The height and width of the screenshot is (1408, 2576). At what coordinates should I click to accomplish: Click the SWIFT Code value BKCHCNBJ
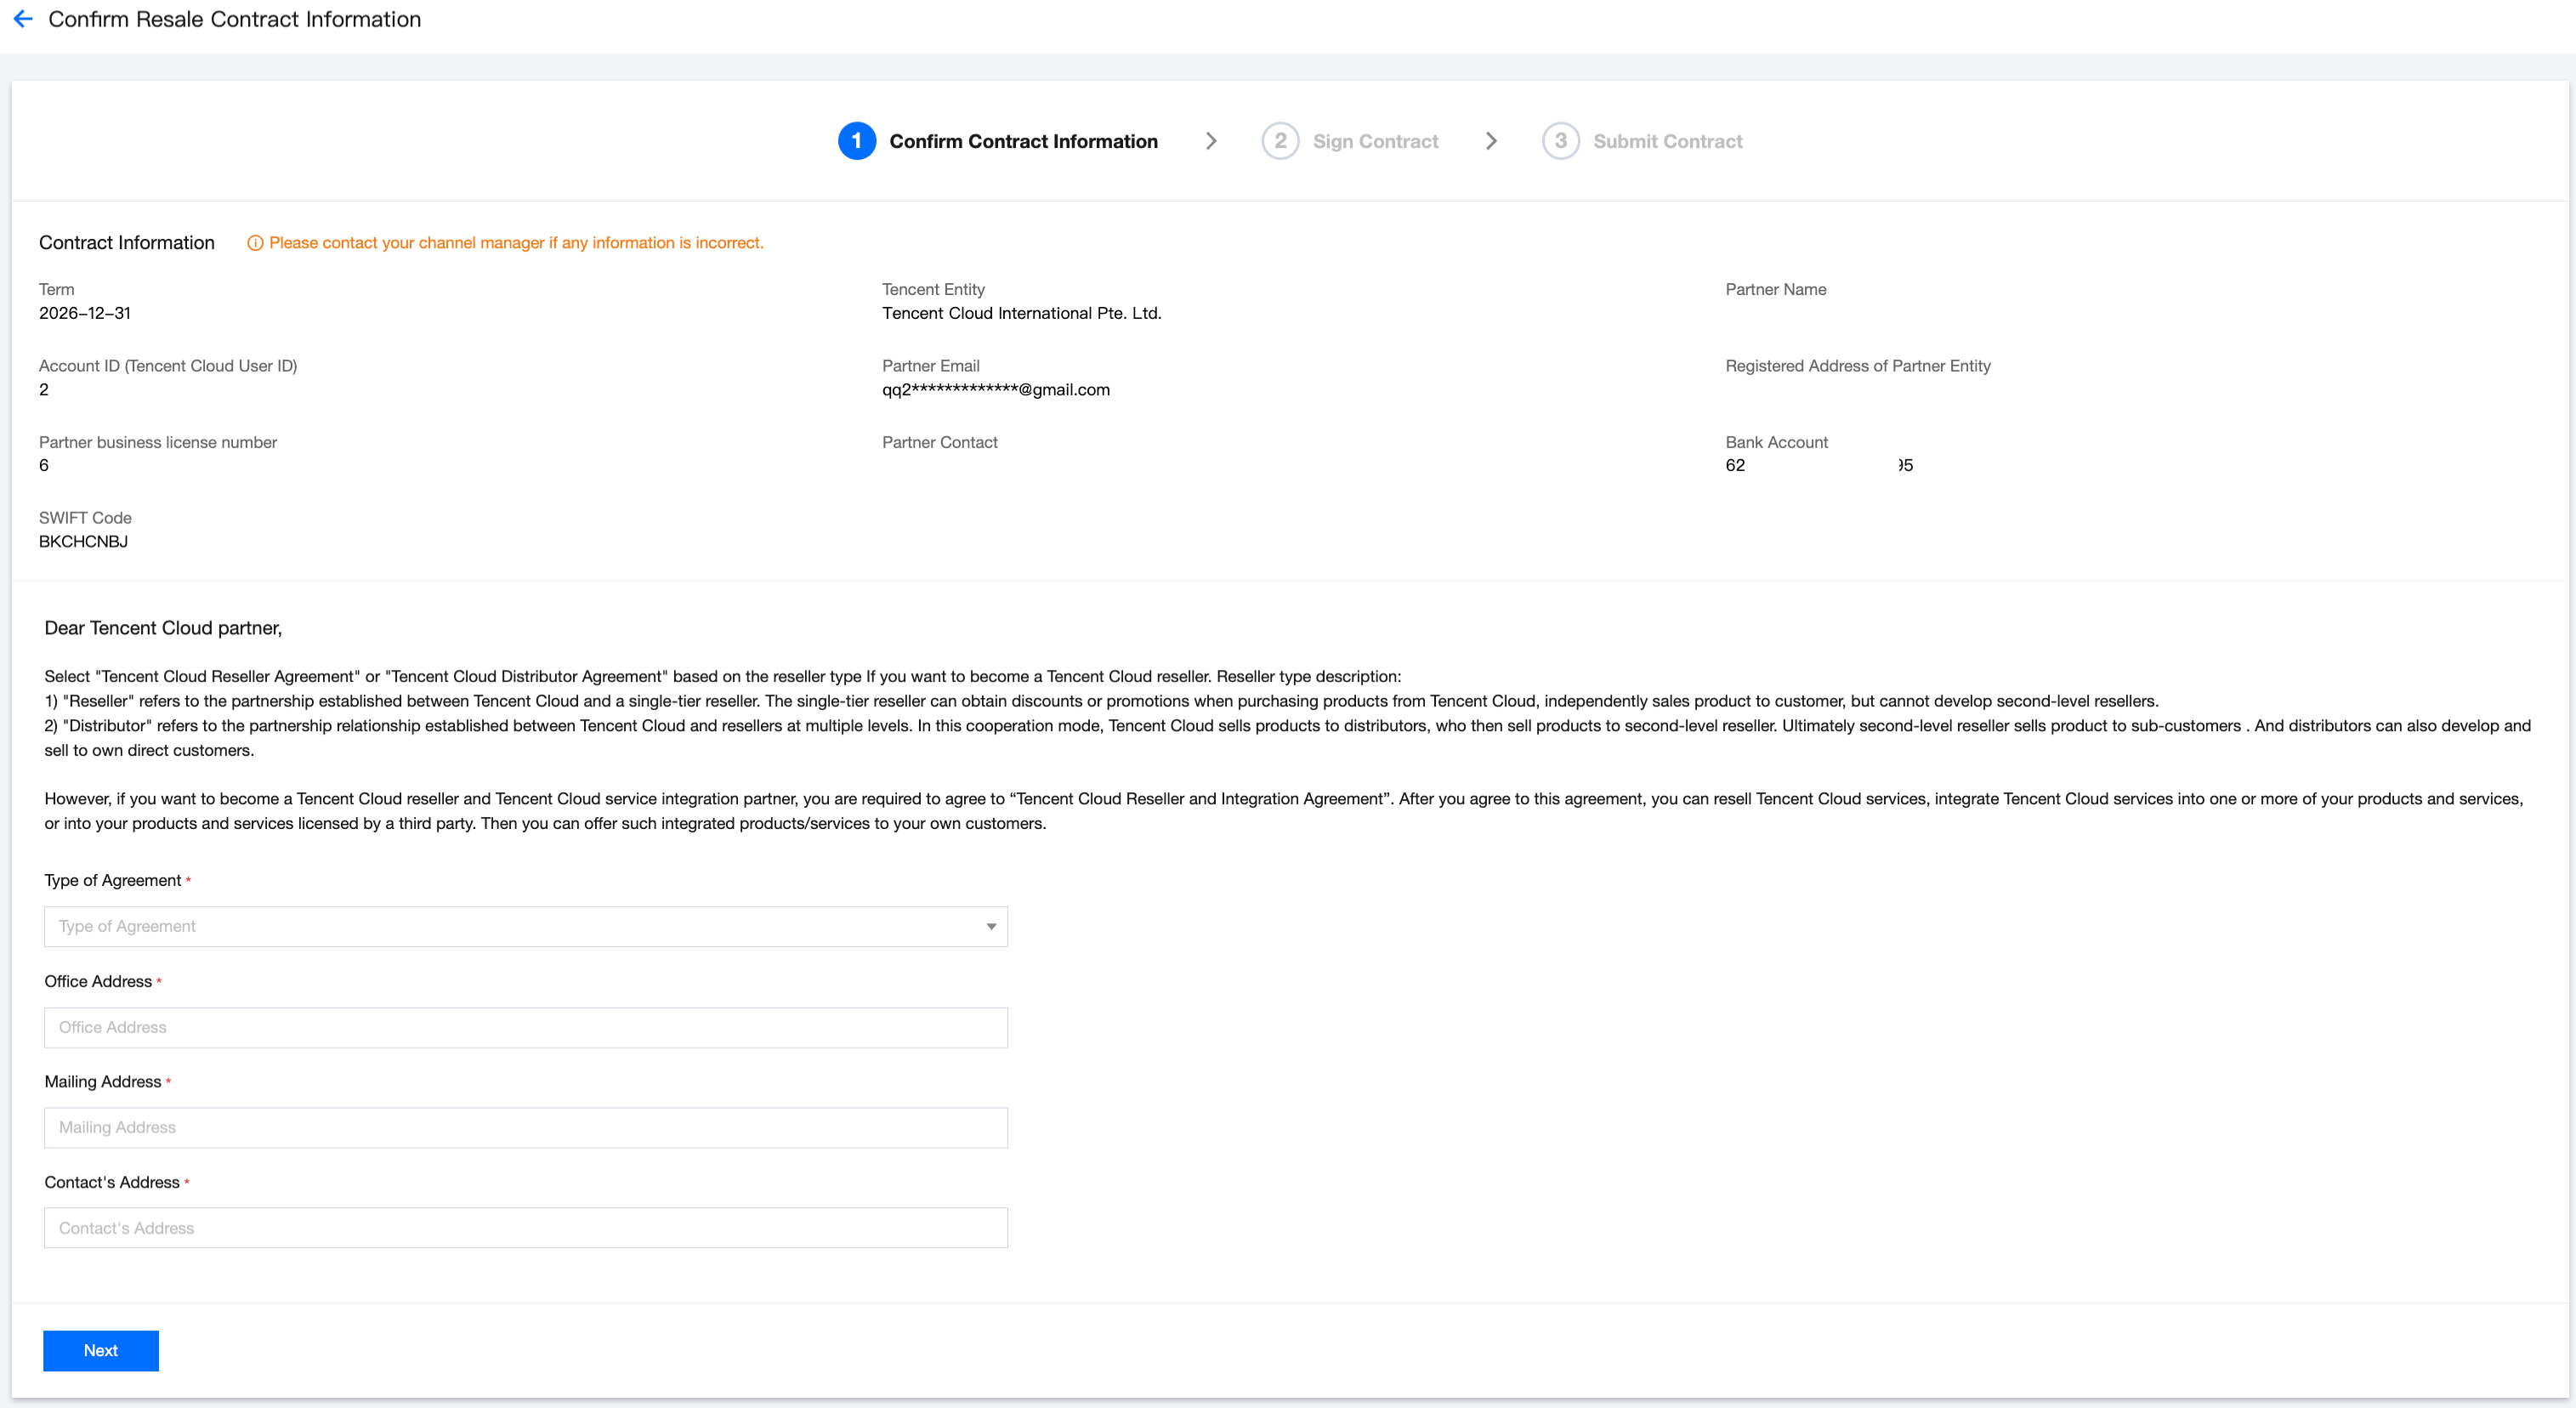click(x=83, y=541)
